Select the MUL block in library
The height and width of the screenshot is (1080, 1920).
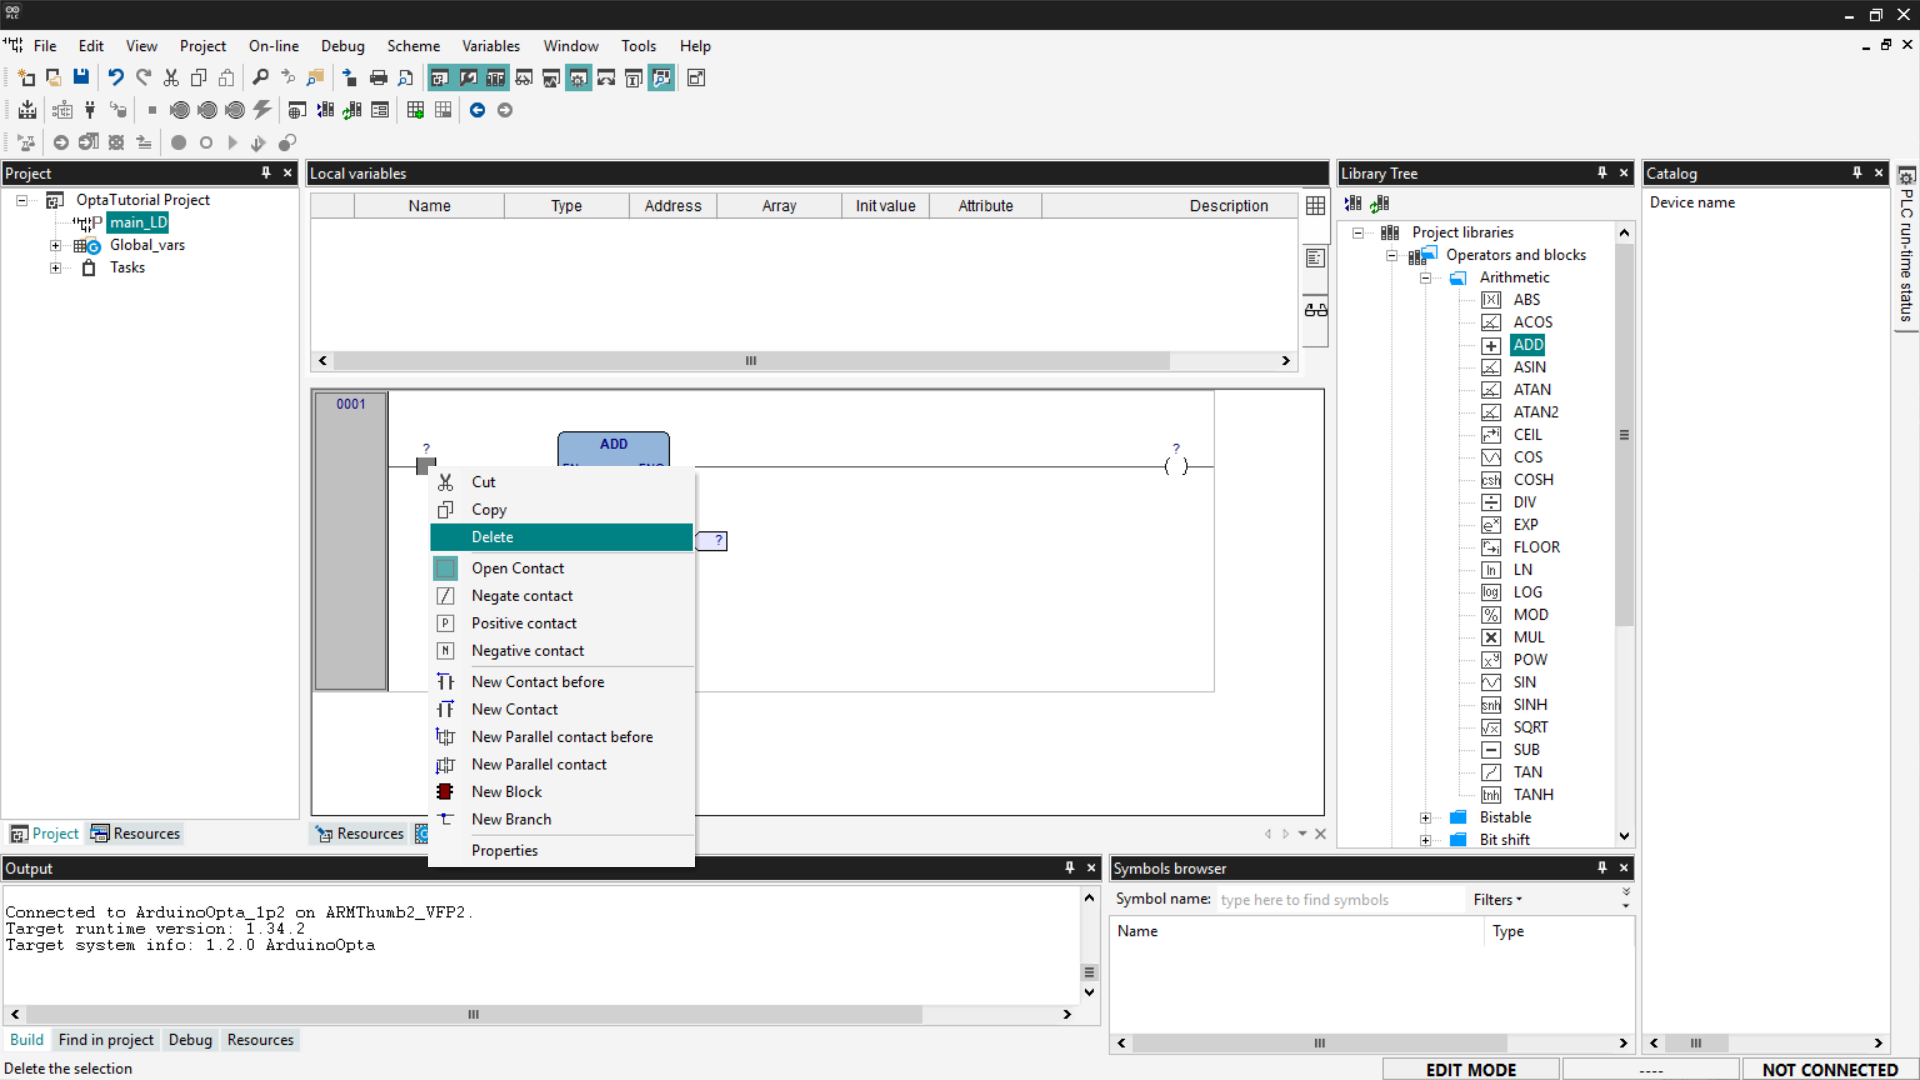click(x=1528, y=637)
